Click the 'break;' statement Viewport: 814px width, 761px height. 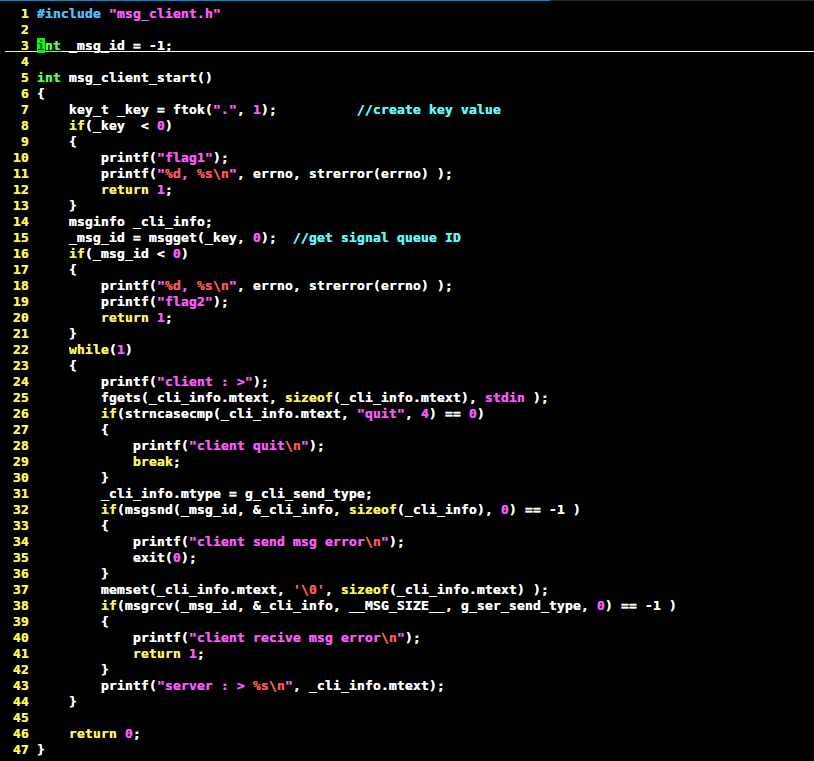coord(156,462)
